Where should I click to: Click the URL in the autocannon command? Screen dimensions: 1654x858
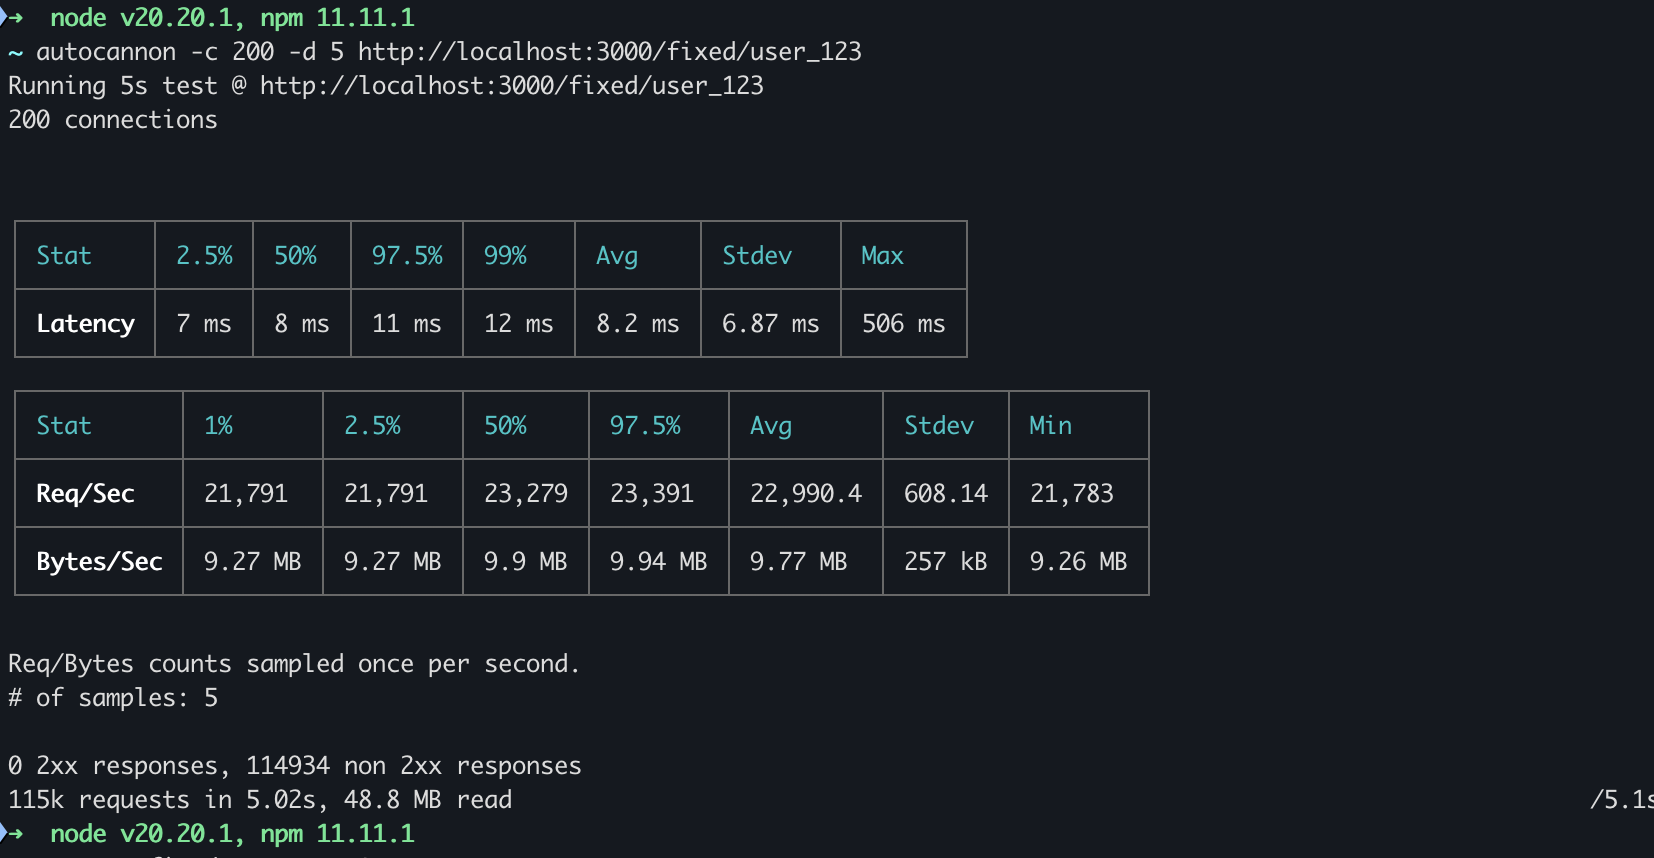609,52
